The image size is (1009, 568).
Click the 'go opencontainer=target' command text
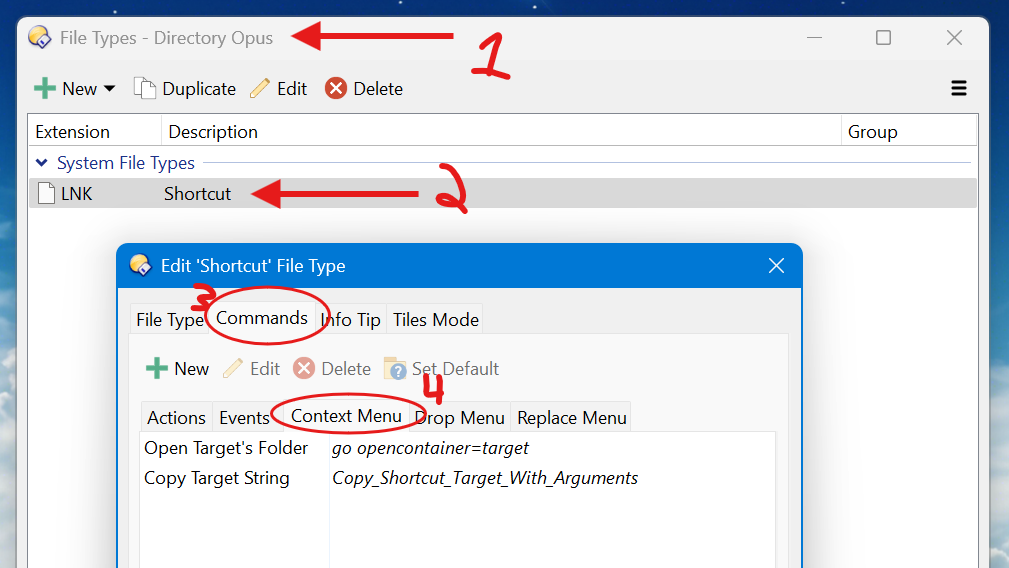click(x=430, y=448)
